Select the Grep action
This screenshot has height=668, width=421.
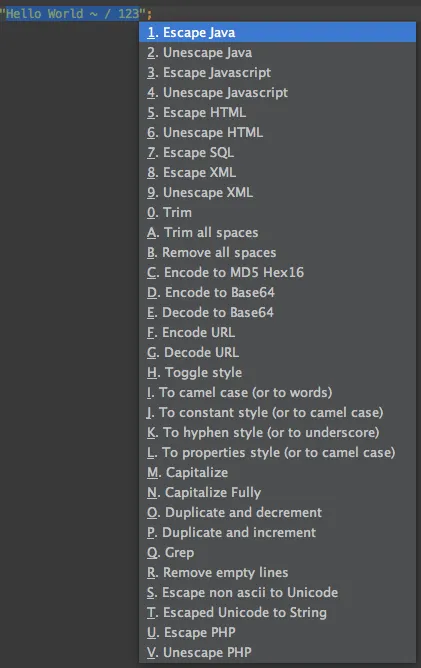tap(277, 553)
